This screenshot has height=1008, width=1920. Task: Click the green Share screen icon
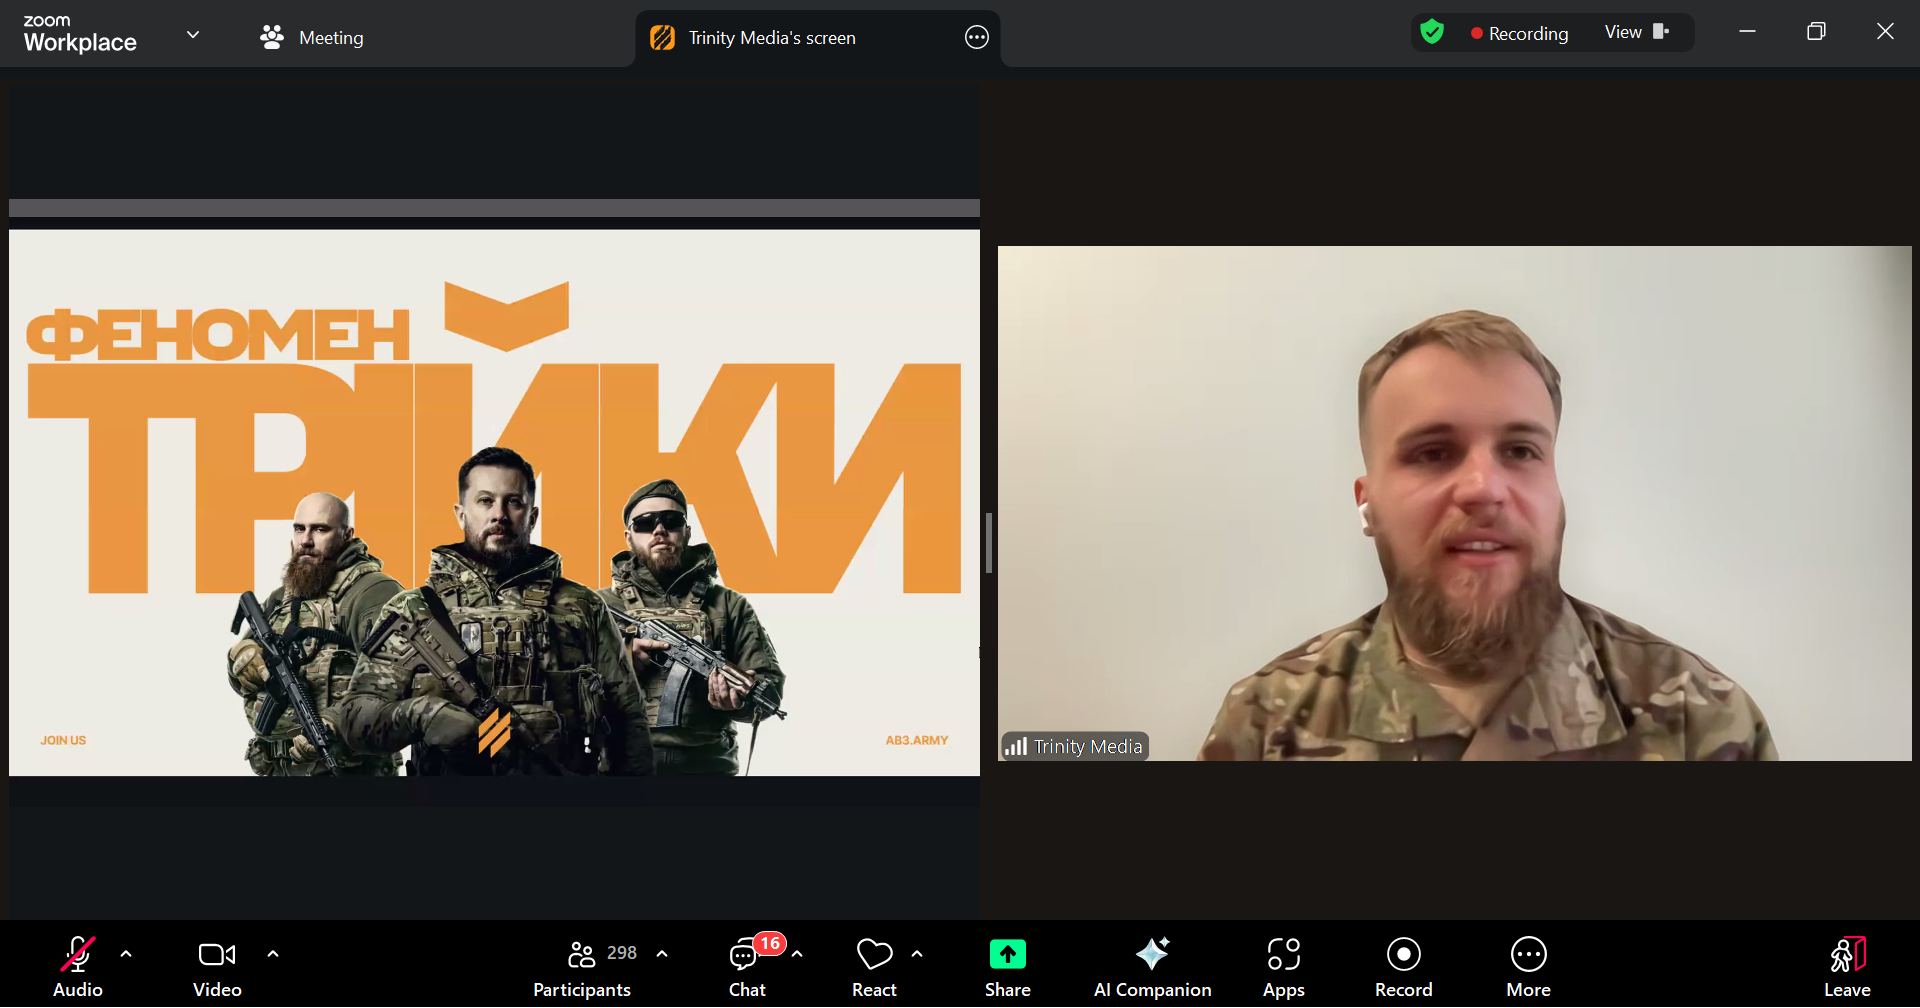point(1007,955)
